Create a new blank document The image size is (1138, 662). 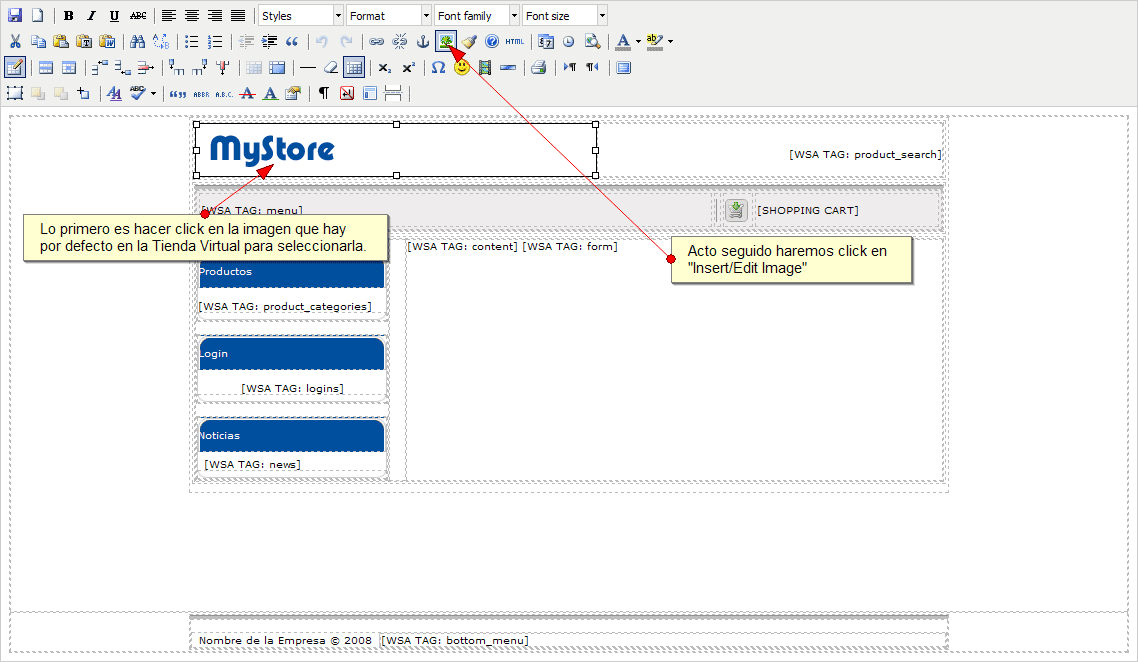(38, 15)
